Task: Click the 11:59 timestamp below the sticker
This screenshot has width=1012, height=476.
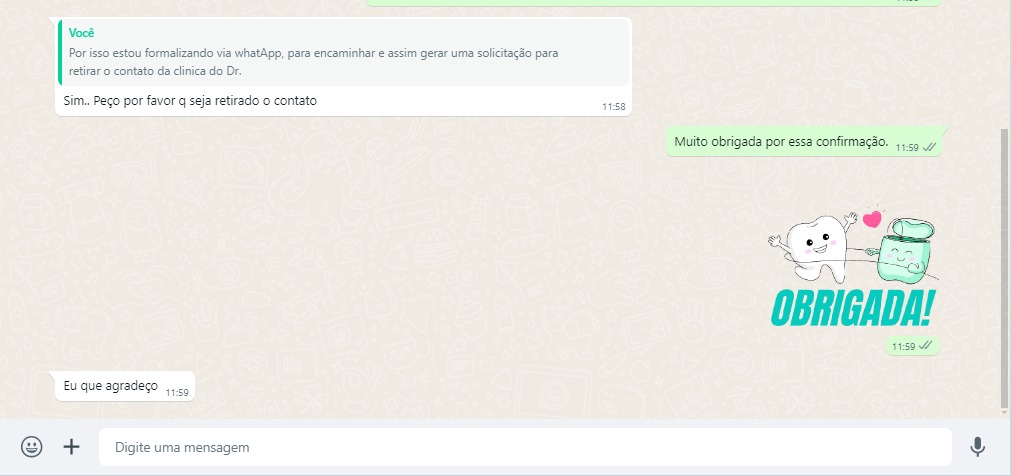Action: click(x=904, y=346)
